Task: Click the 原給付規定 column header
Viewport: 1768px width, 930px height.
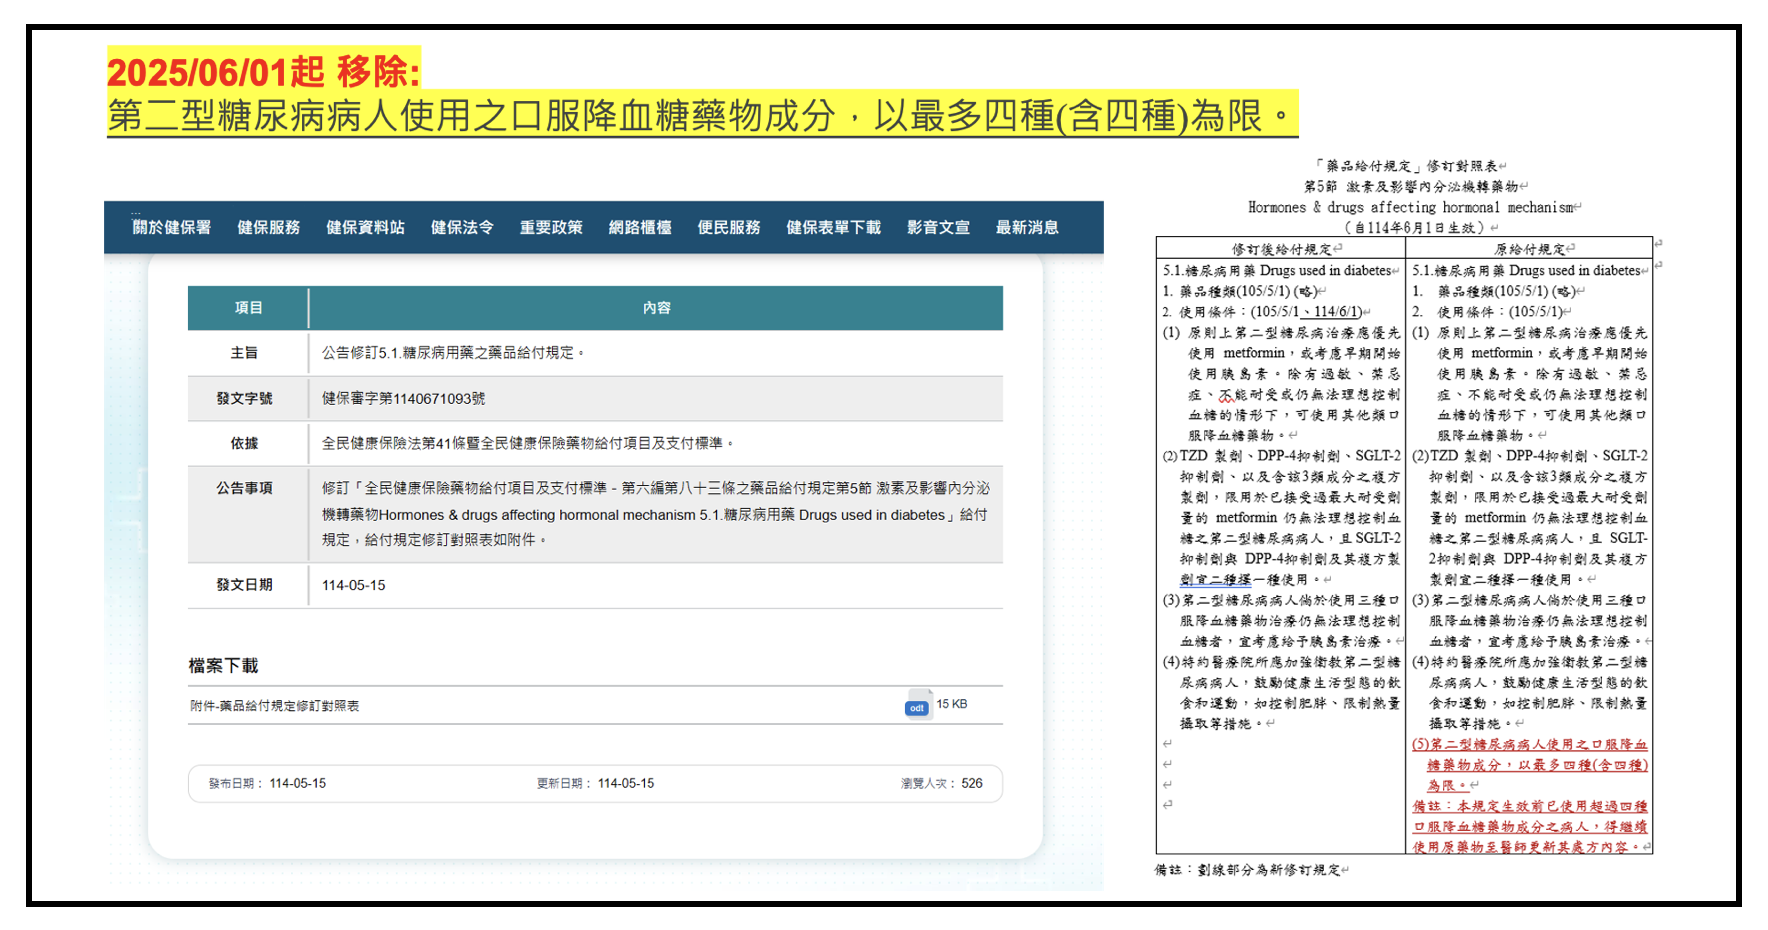Action: (x=1529, y=249)
